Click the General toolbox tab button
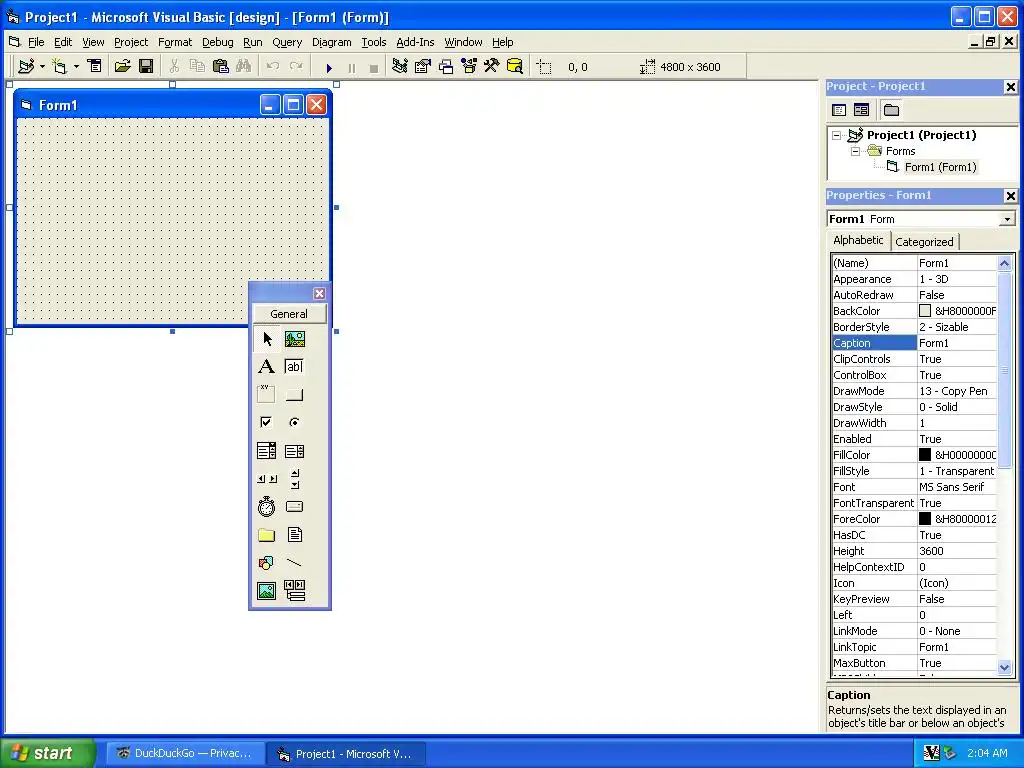 [x=289, y=313]
